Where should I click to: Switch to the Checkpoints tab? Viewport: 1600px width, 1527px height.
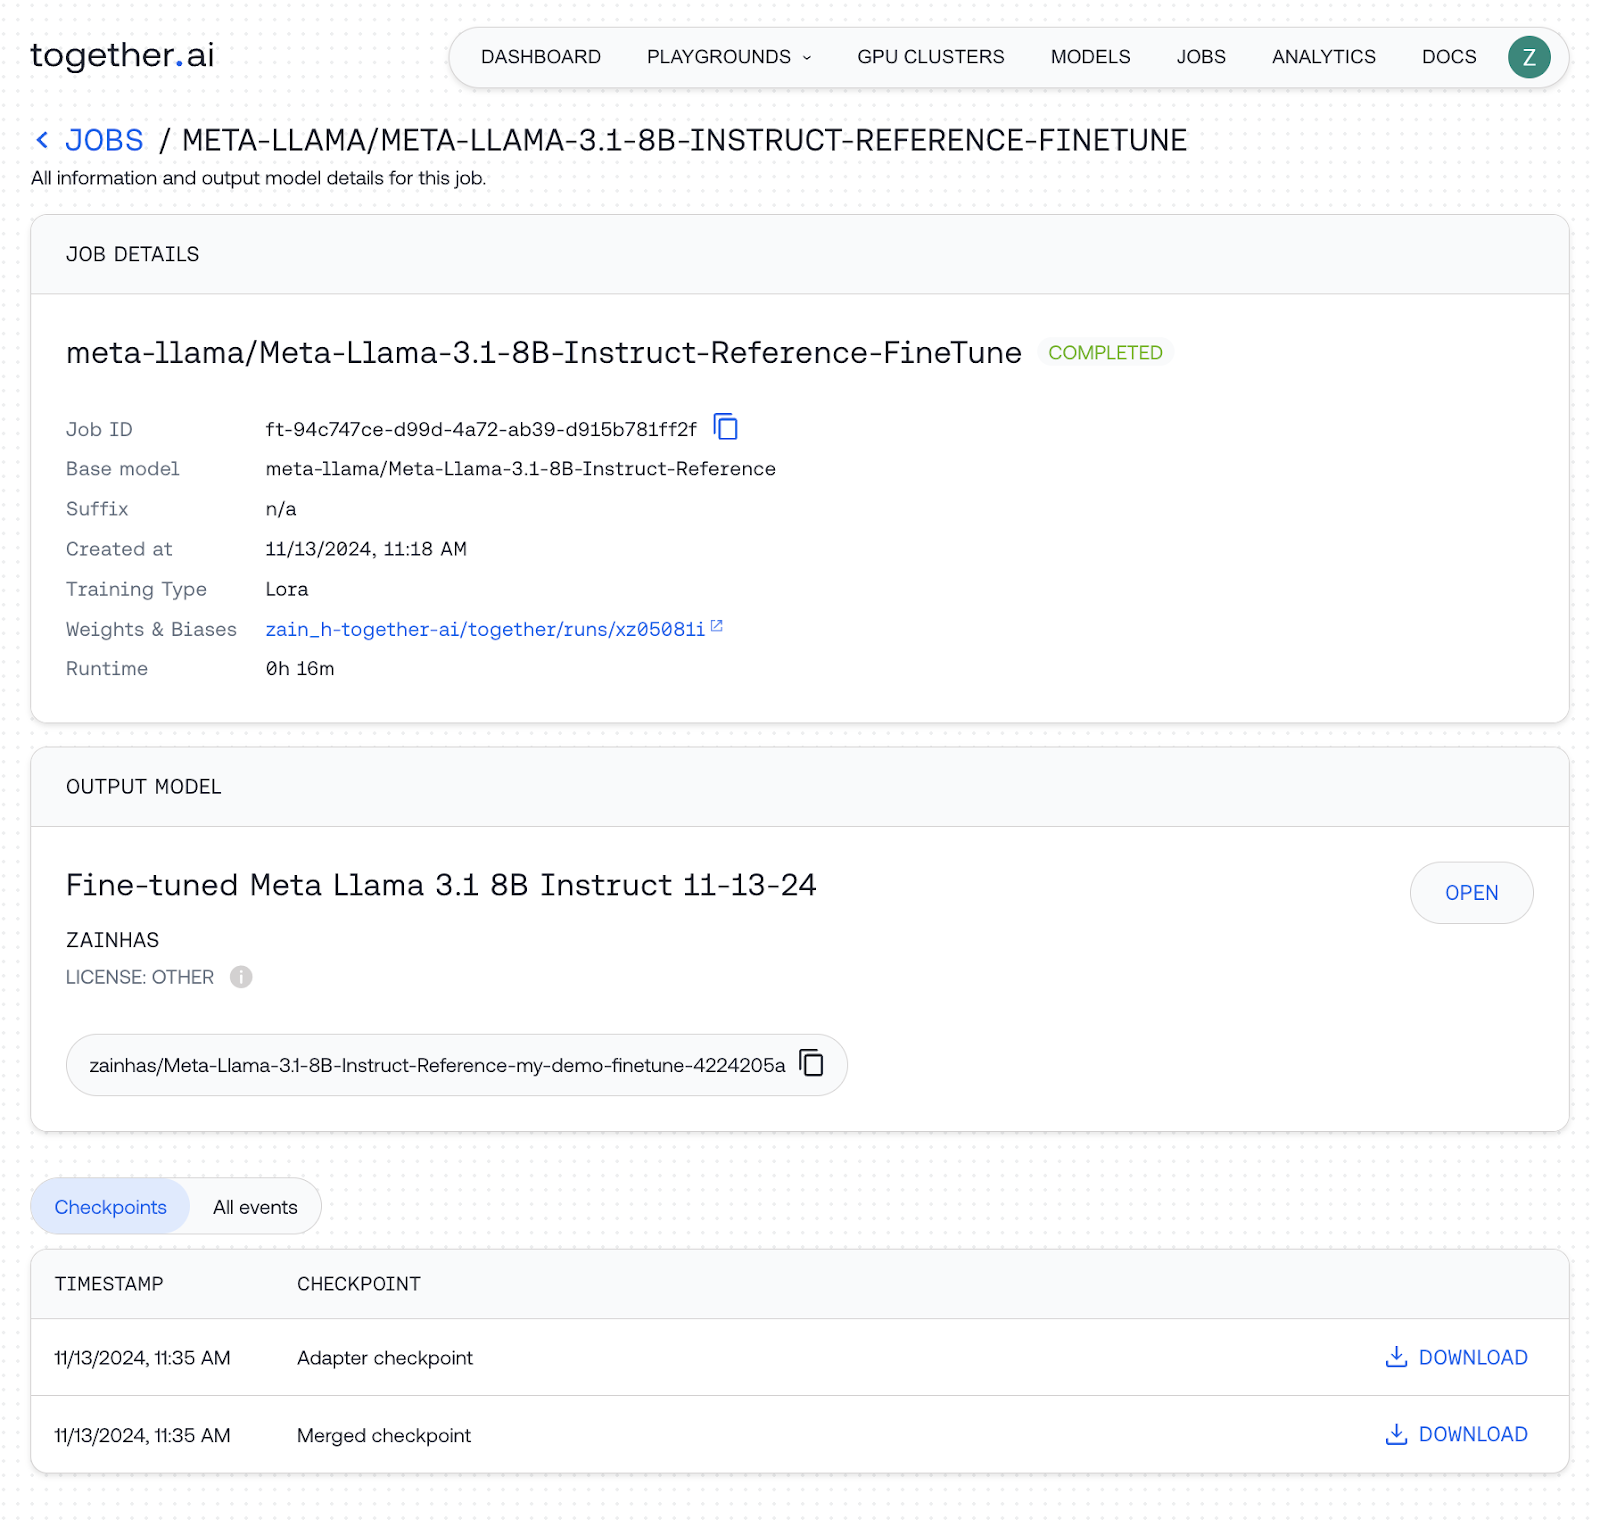pyautogui.click(x=110, y=1207)
